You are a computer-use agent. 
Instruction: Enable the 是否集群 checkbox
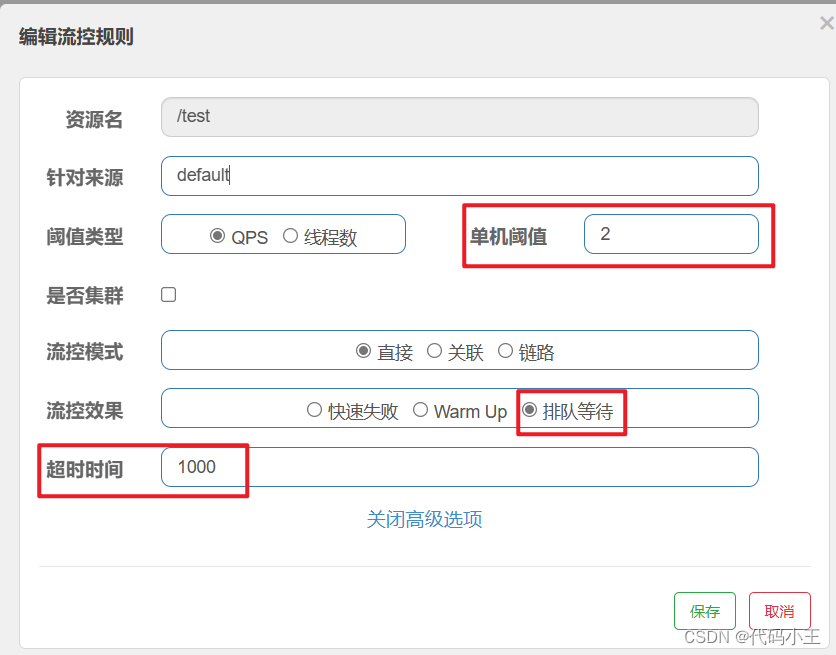168,294
